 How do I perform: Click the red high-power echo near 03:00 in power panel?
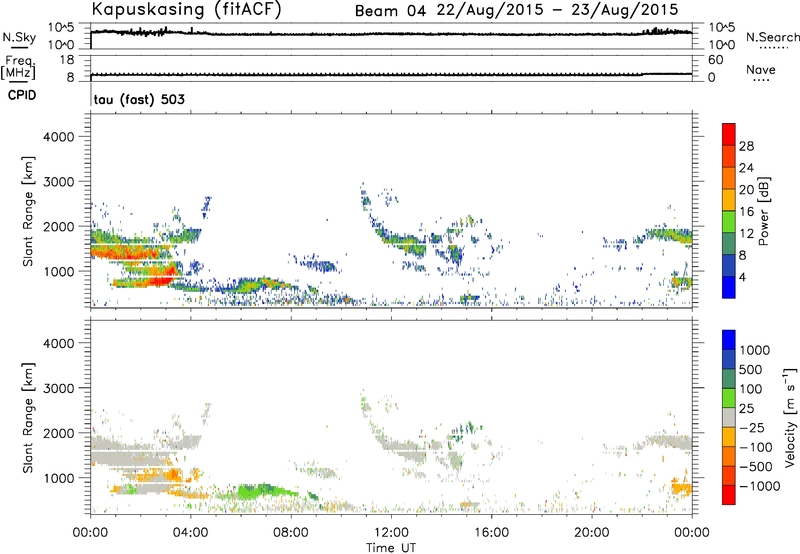162,279
